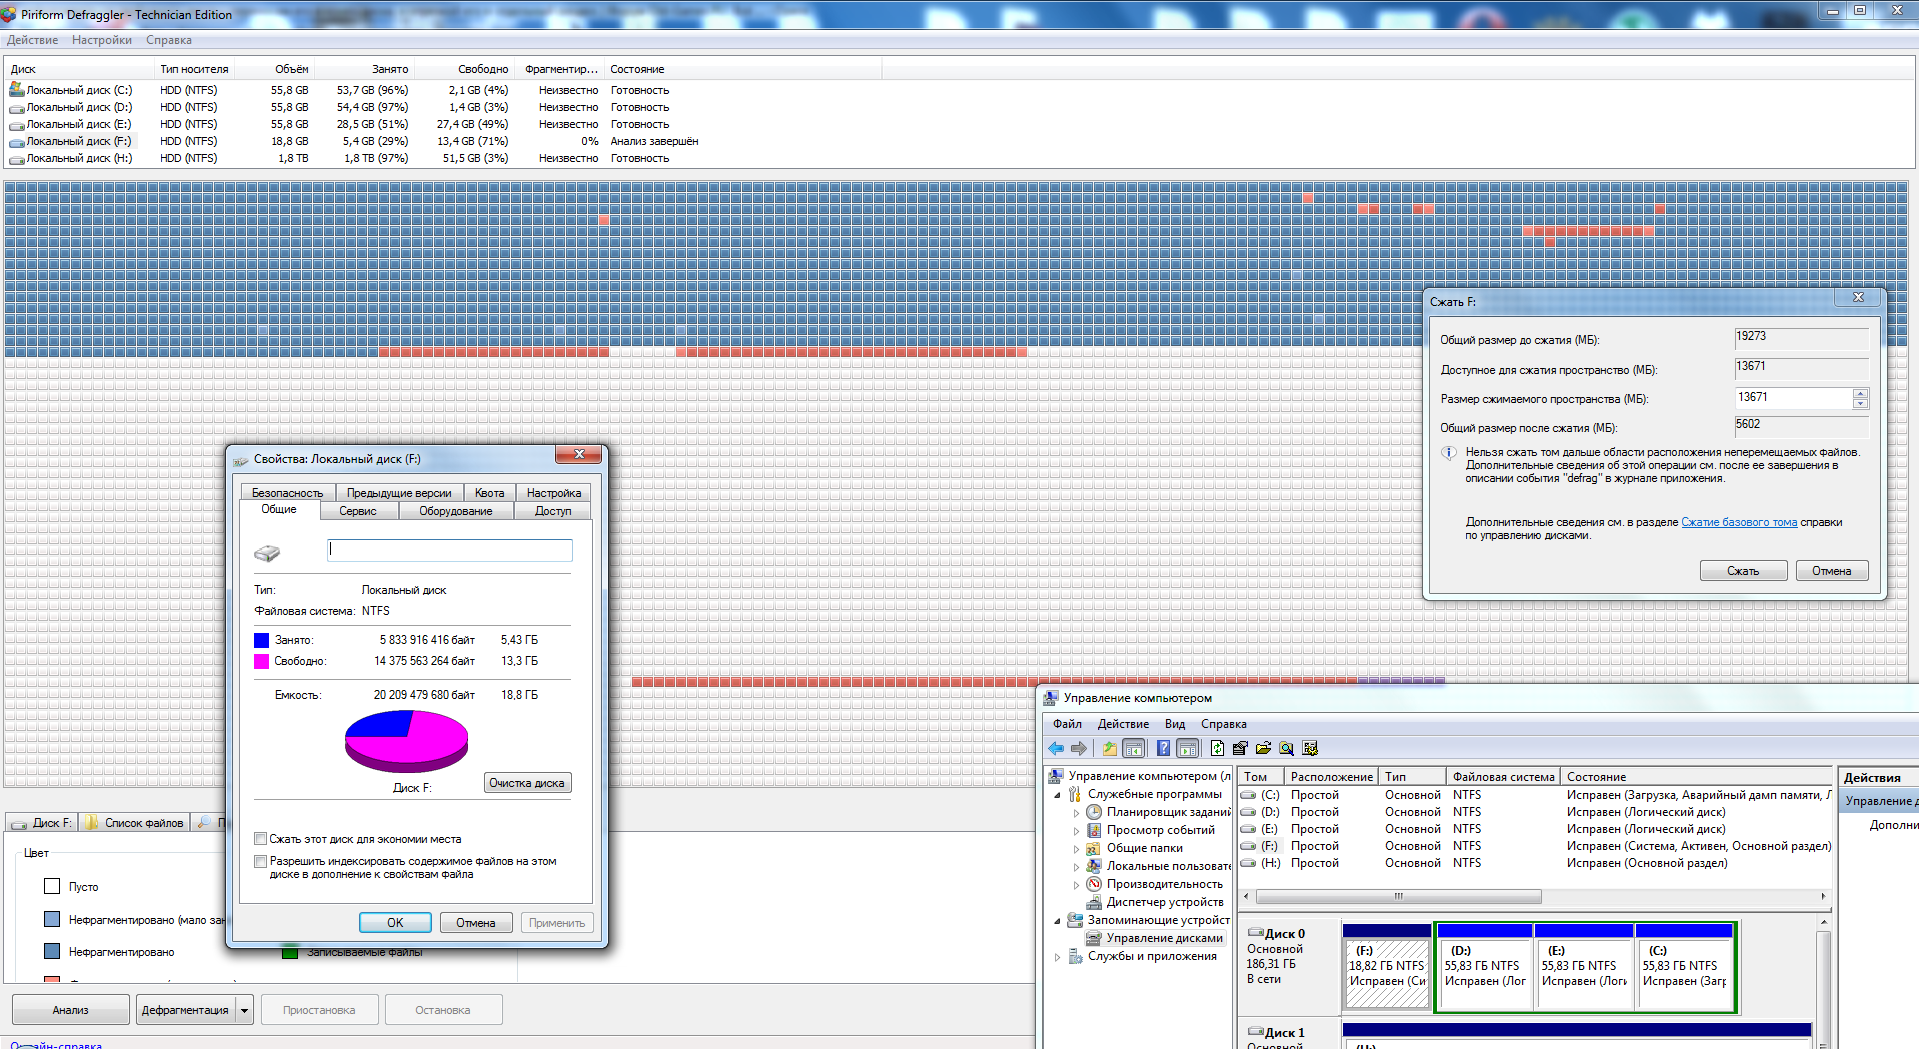Click the disk label text field in properties
Viewport: 1919px width, 1049px height.
[x=450, y=550]
